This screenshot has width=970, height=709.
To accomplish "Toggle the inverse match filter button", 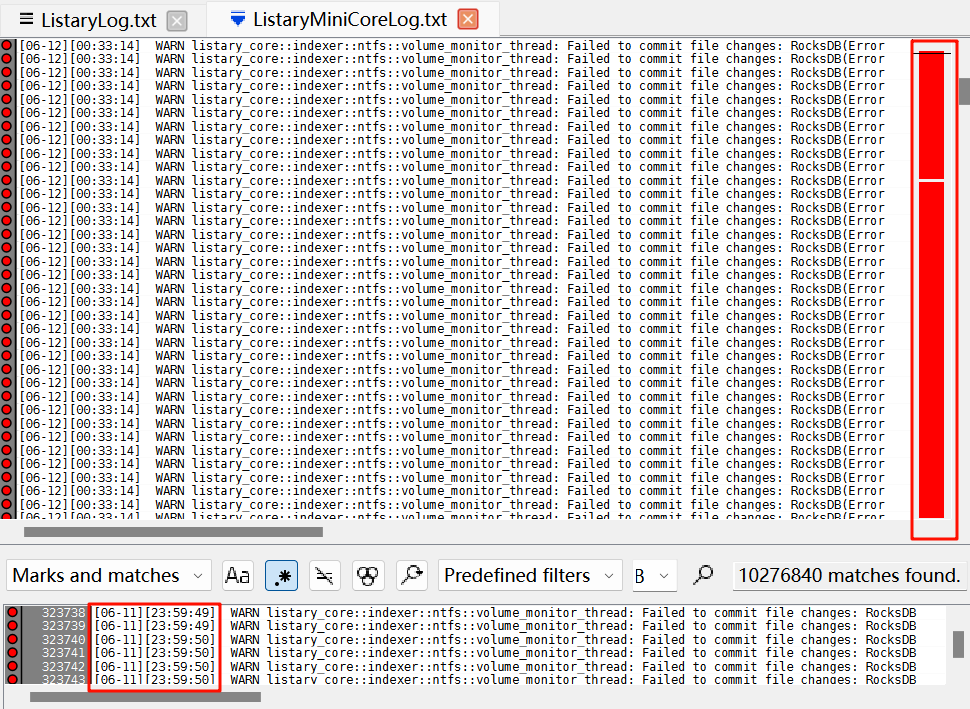I will point(324,575).
